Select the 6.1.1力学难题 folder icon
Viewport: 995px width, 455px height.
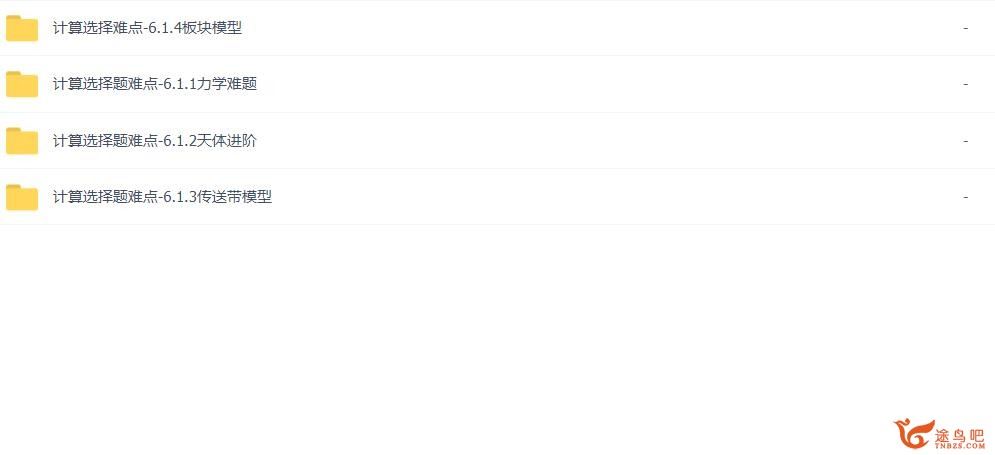(x=22, y=84)
